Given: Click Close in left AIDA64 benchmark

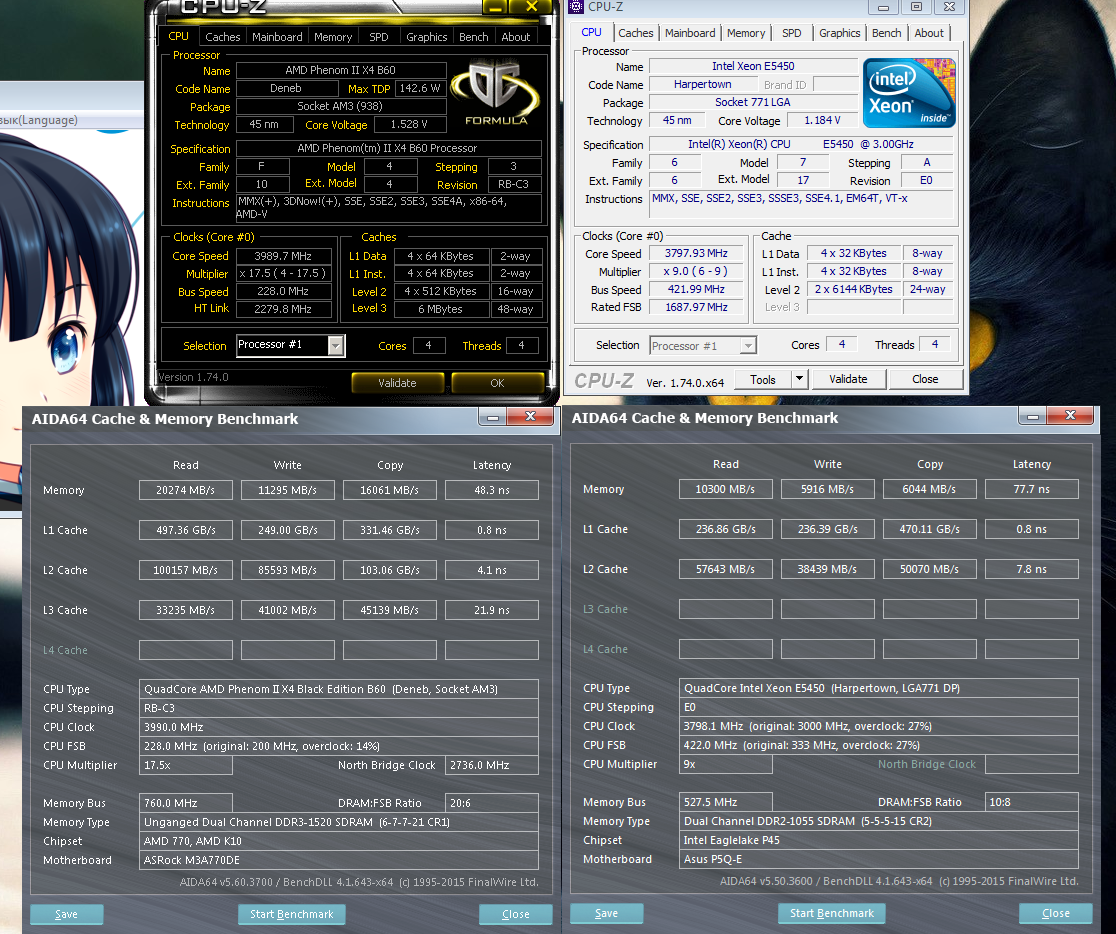Looking at the screenshot, I should coord(515,914).
